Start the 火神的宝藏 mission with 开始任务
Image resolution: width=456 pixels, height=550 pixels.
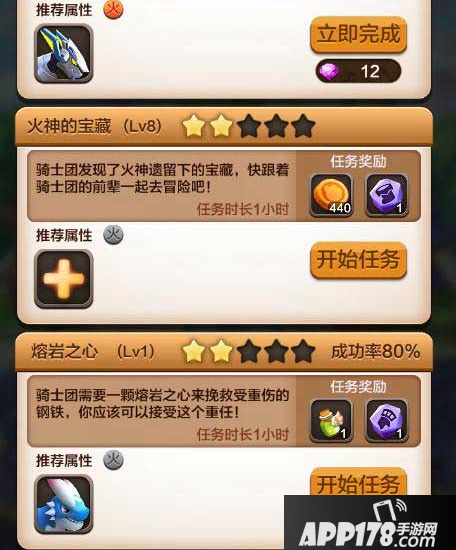(x=358, y=260)
